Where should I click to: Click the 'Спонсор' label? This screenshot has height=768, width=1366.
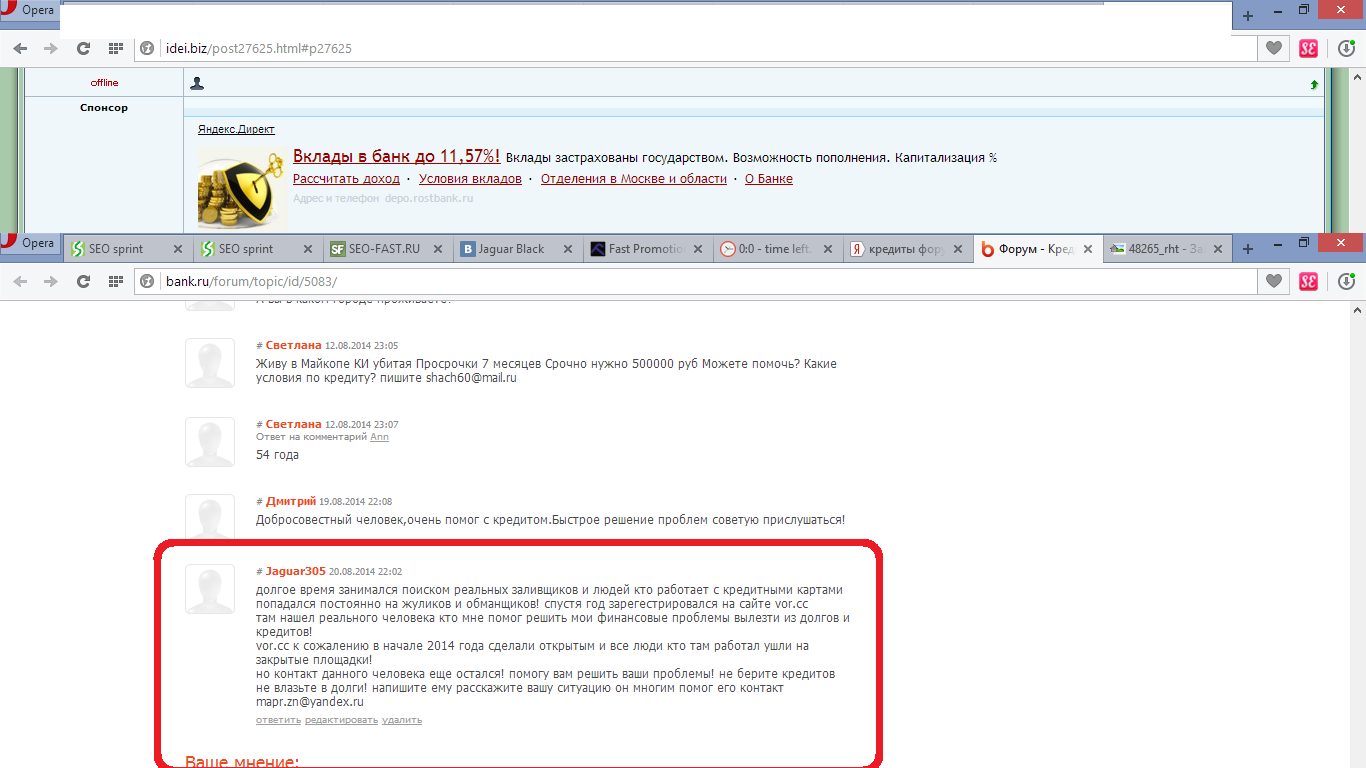pyautogui.click(x=104, y=108)
